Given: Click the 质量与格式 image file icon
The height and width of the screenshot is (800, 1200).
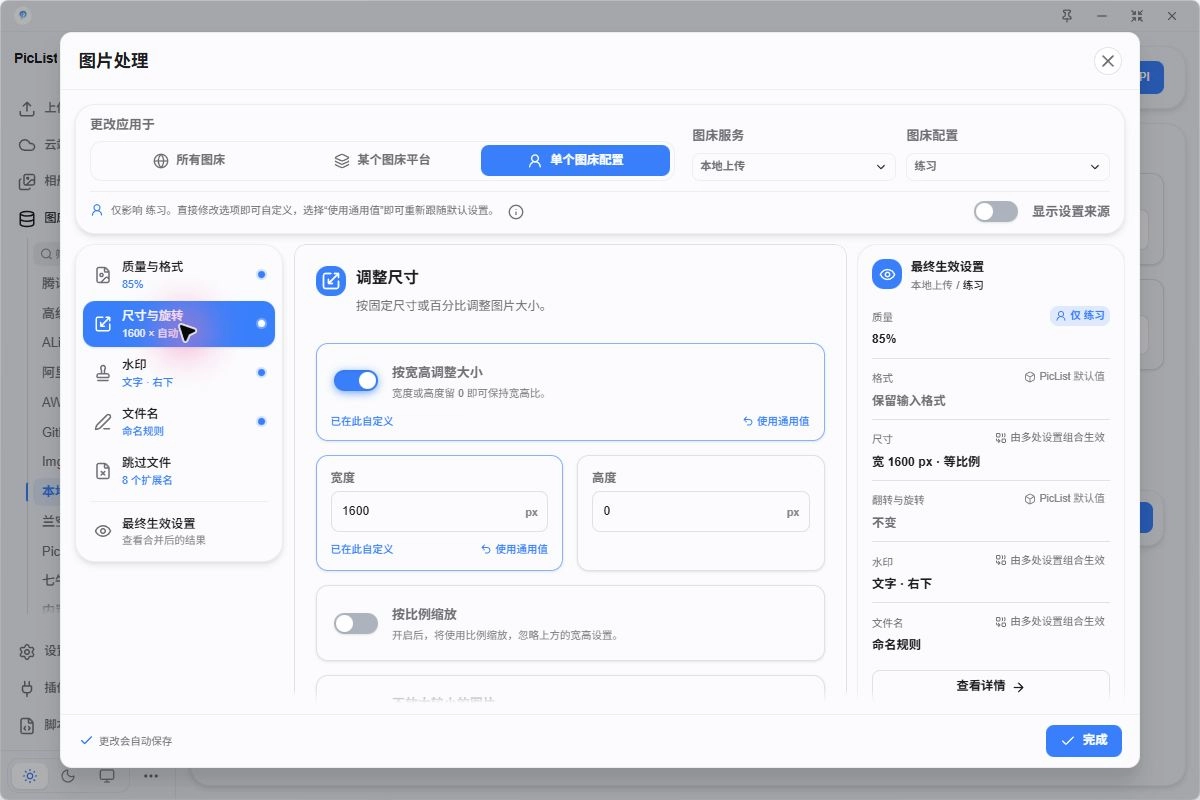Looking at the screenshot, I should (103, 275).
